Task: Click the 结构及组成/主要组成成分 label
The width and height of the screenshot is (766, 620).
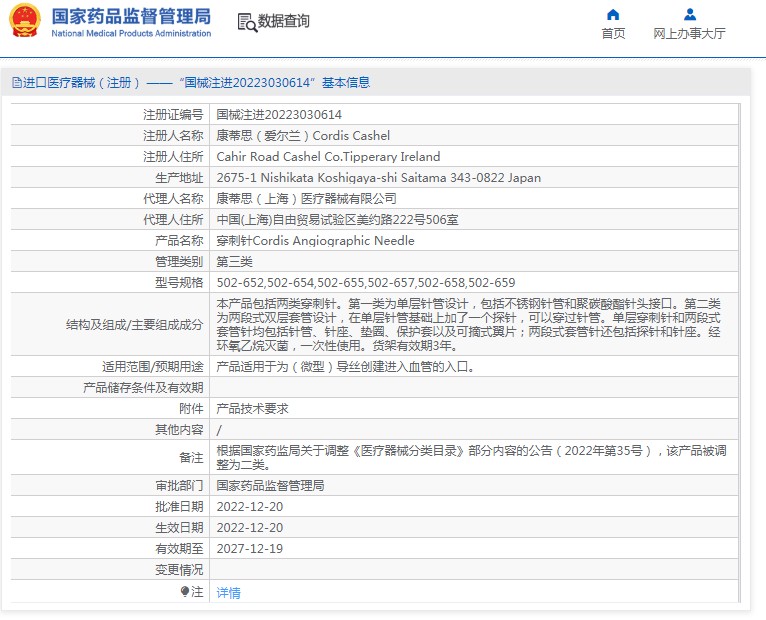Action: (x=134, y=325)
